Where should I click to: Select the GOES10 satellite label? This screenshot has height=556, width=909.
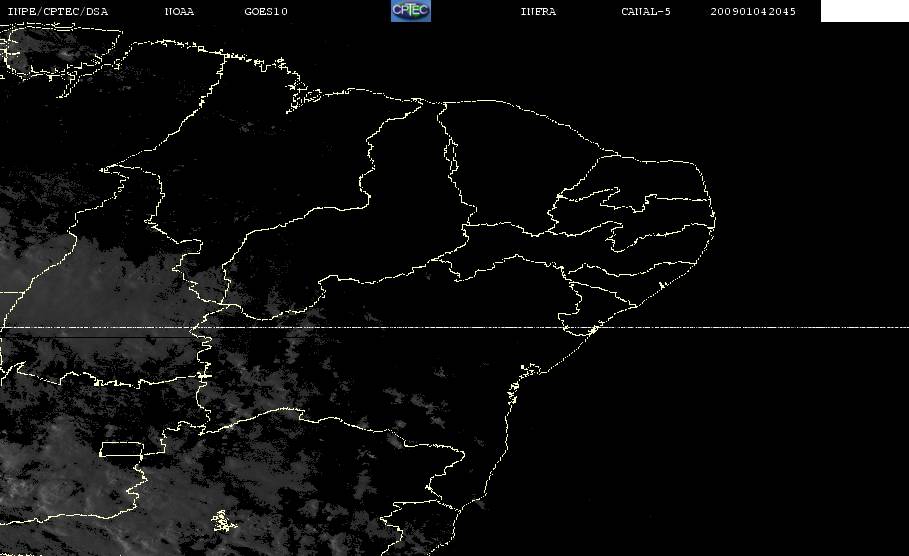coord(266,11)
